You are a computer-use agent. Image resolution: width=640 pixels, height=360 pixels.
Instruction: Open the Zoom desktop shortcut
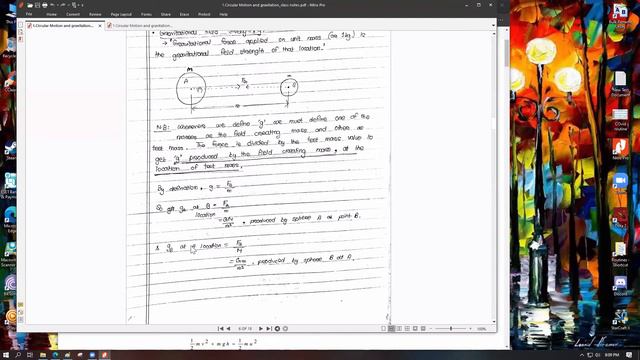click(620, 182)
